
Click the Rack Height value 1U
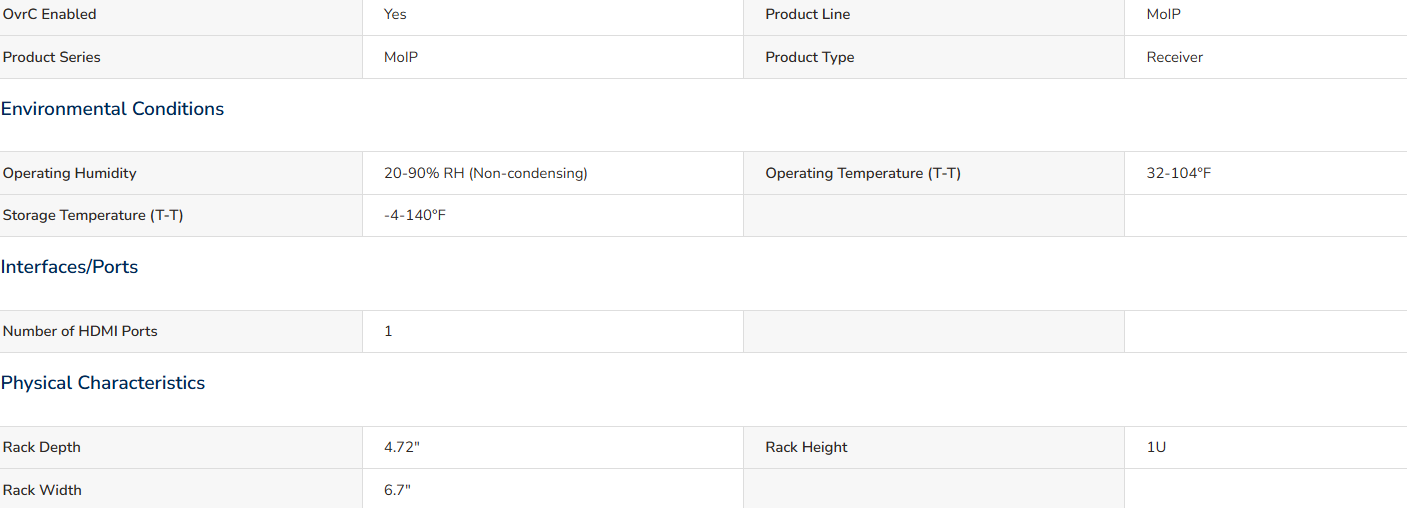[1156, 447]
